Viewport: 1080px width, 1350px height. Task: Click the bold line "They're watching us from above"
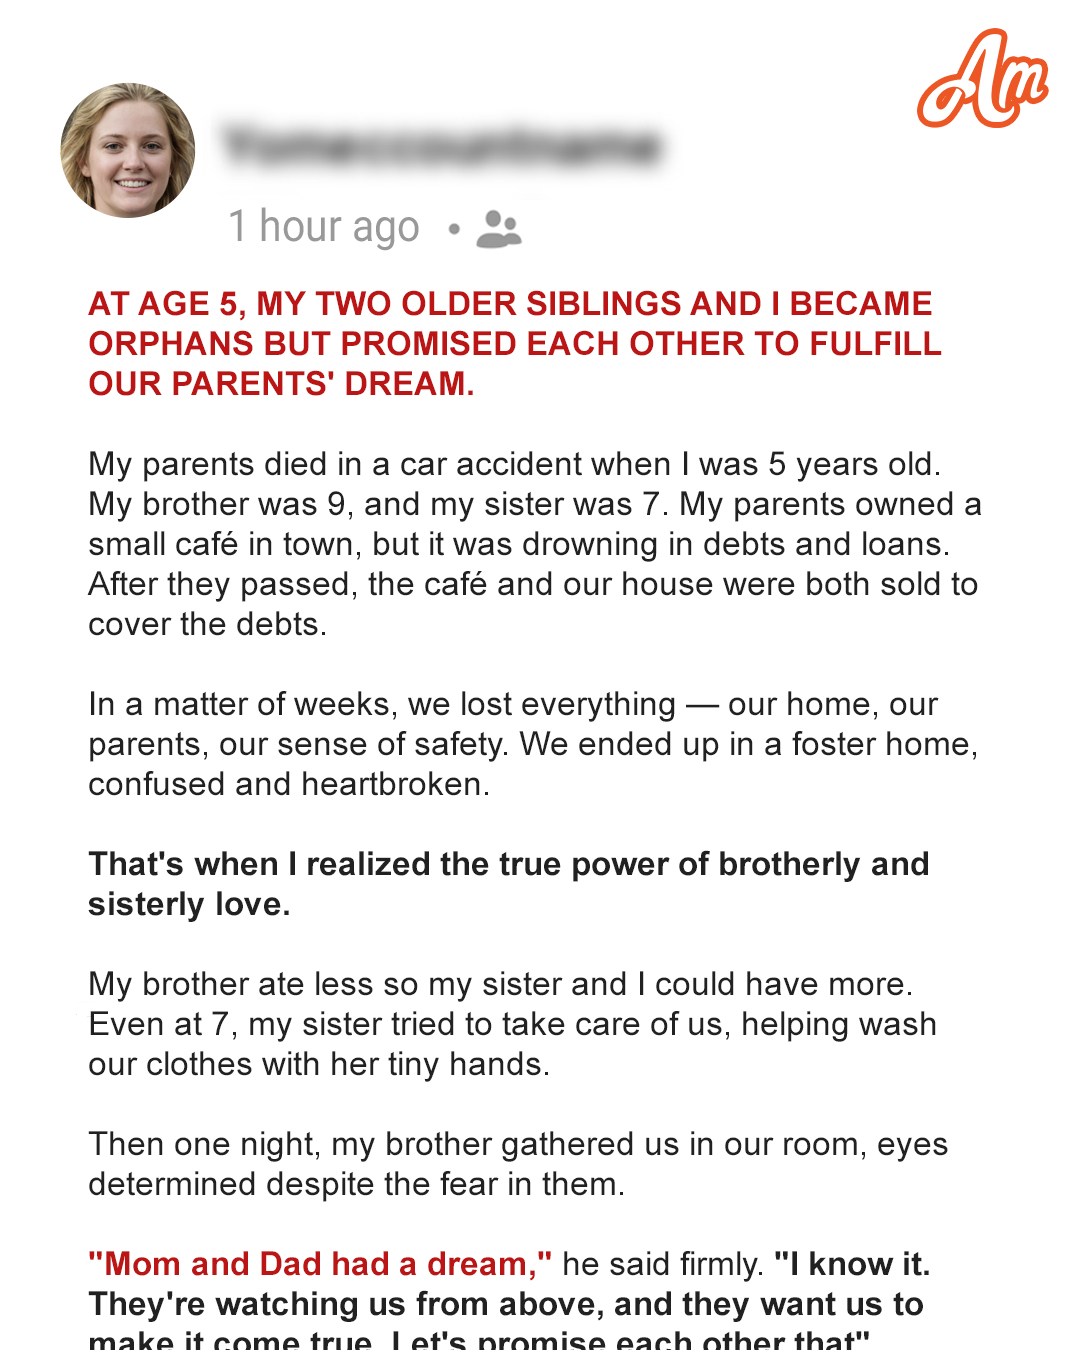[506, 1304]
